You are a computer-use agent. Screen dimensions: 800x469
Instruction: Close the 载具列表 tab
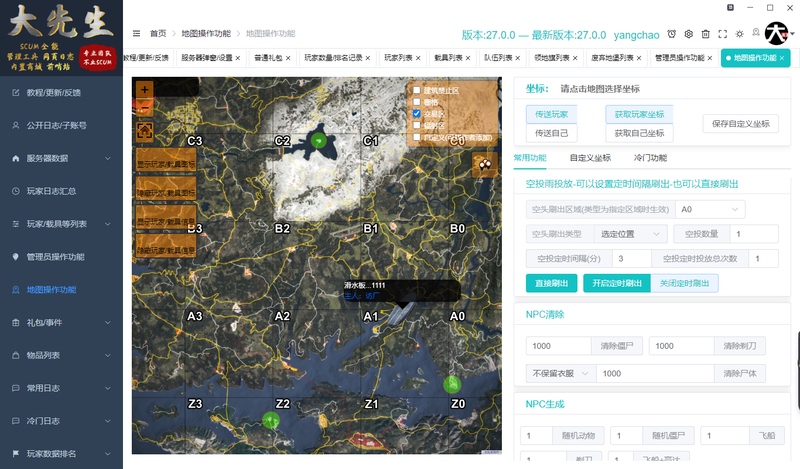pyautogui.click(x=468, y=58)
